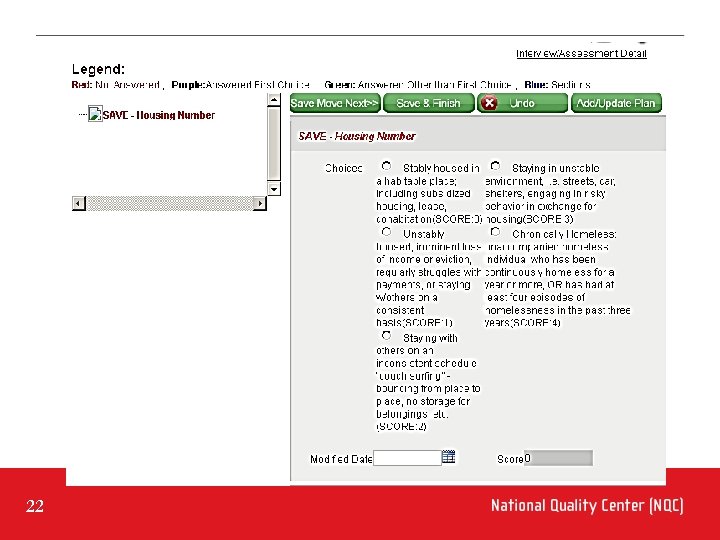
Task: Click the horizontal scroll right arrow
Action: point(260,203)
